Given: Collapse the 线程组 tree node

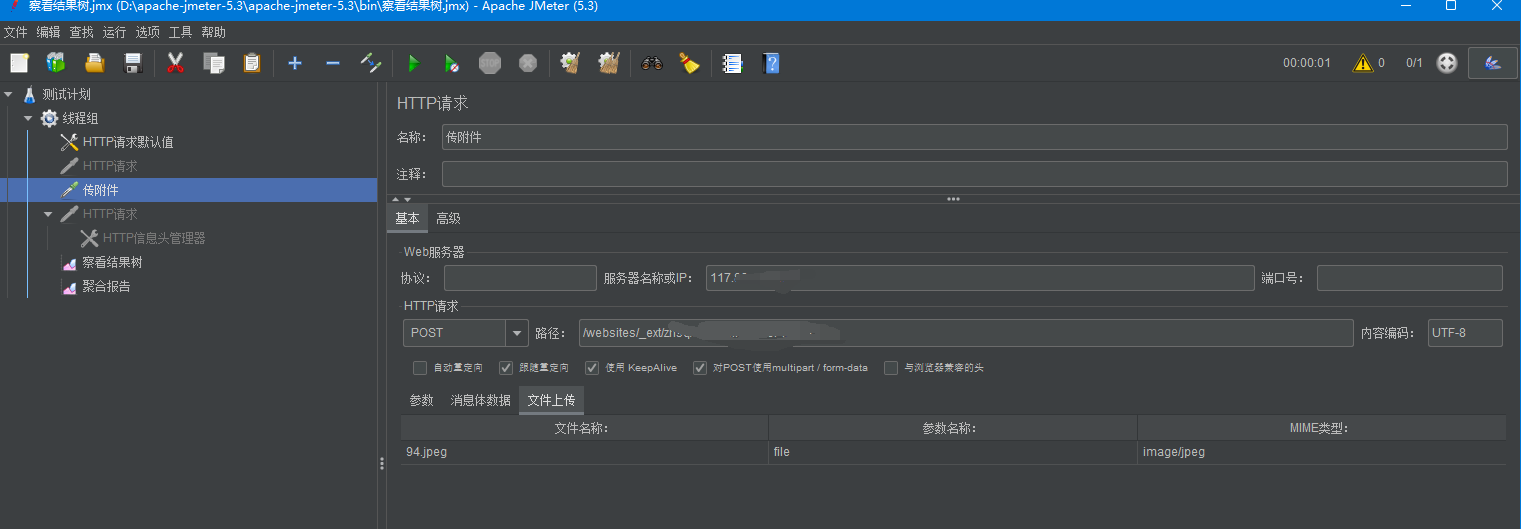Looking at the screenshot, I should 29,118.
